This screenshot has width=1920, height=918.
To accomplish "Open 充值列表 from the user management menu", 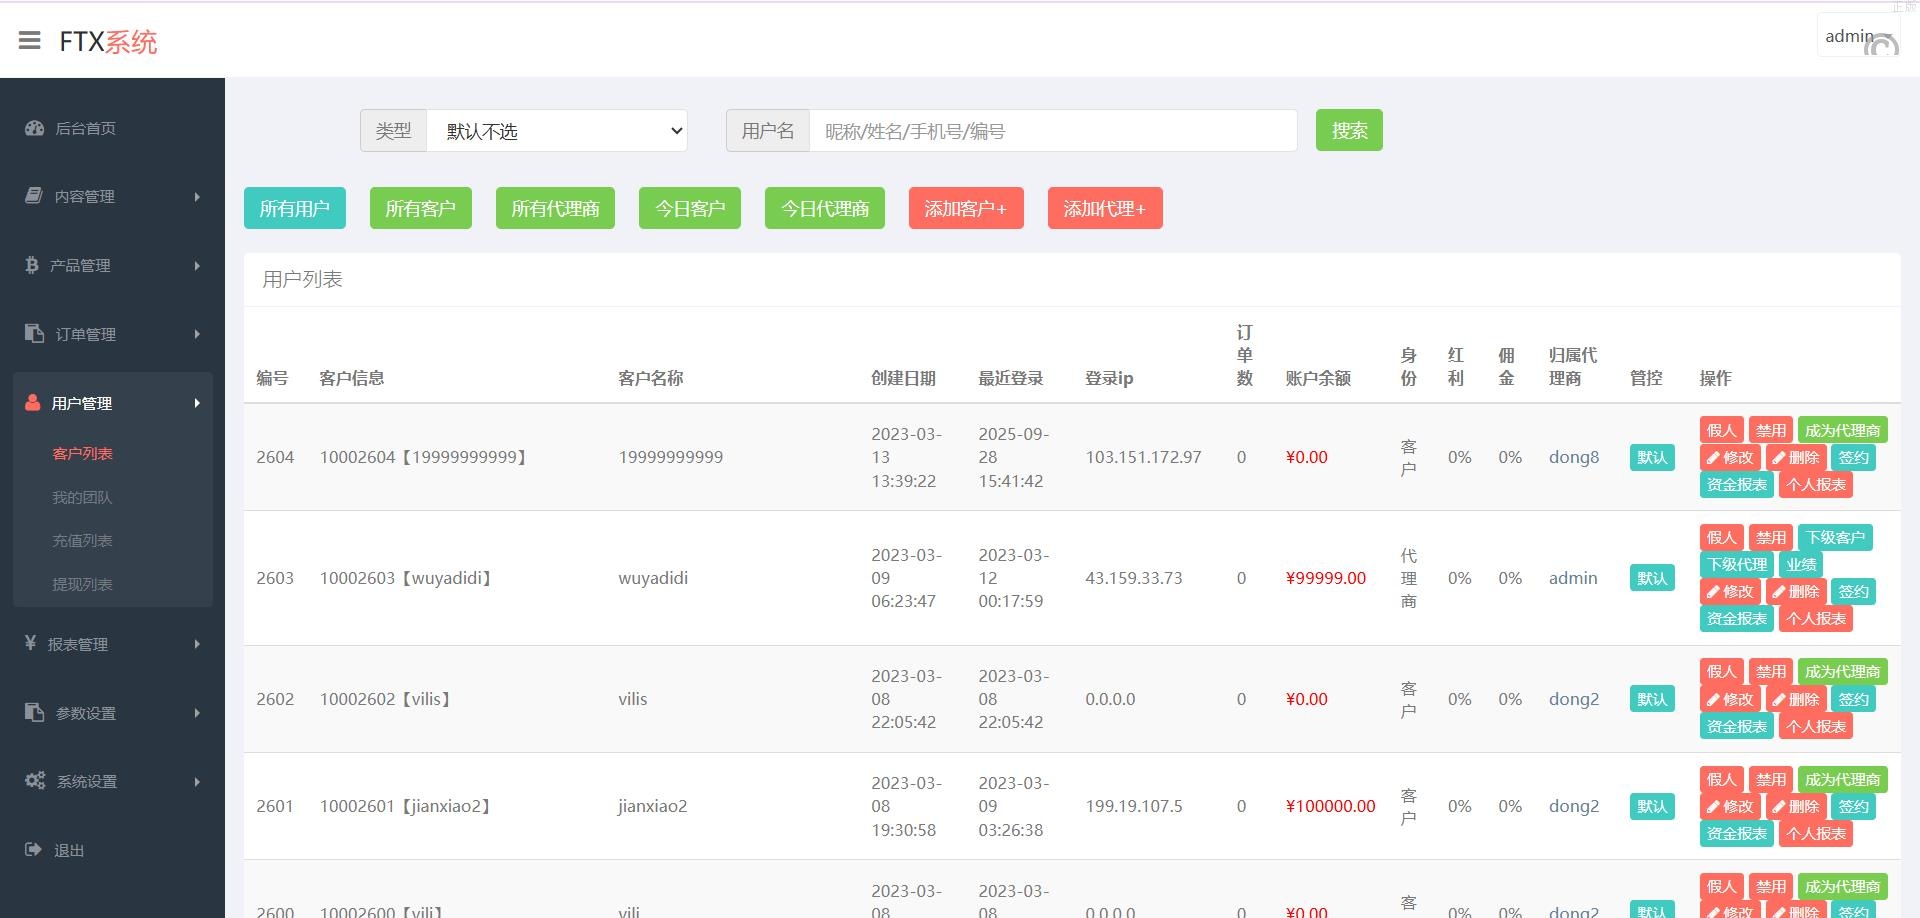I will click(81, 540).
